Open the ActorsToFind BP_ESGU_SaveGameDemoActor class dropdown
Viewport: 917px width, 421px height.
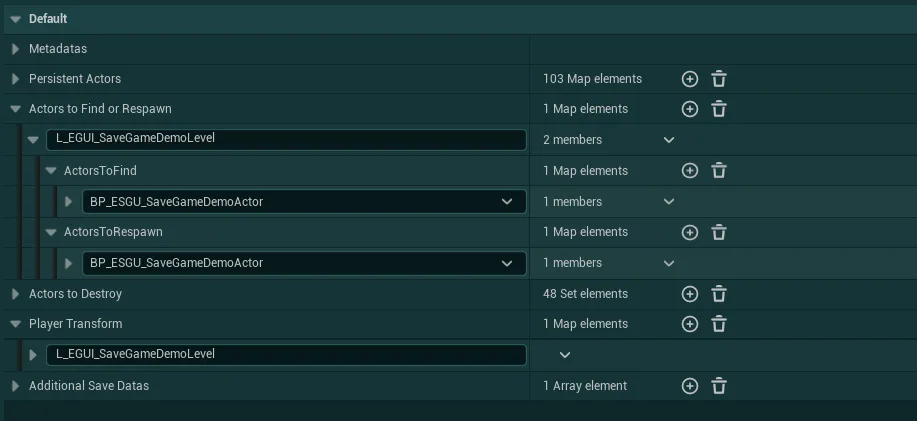click(506, 202)
